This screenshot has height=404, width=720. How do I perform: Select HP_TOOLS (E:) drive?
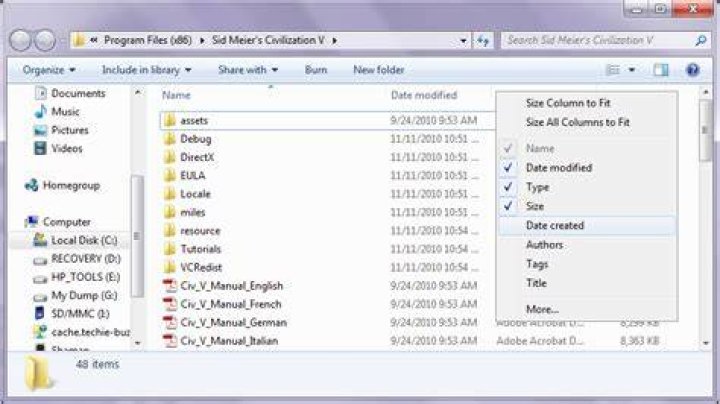tap(77, 277)
